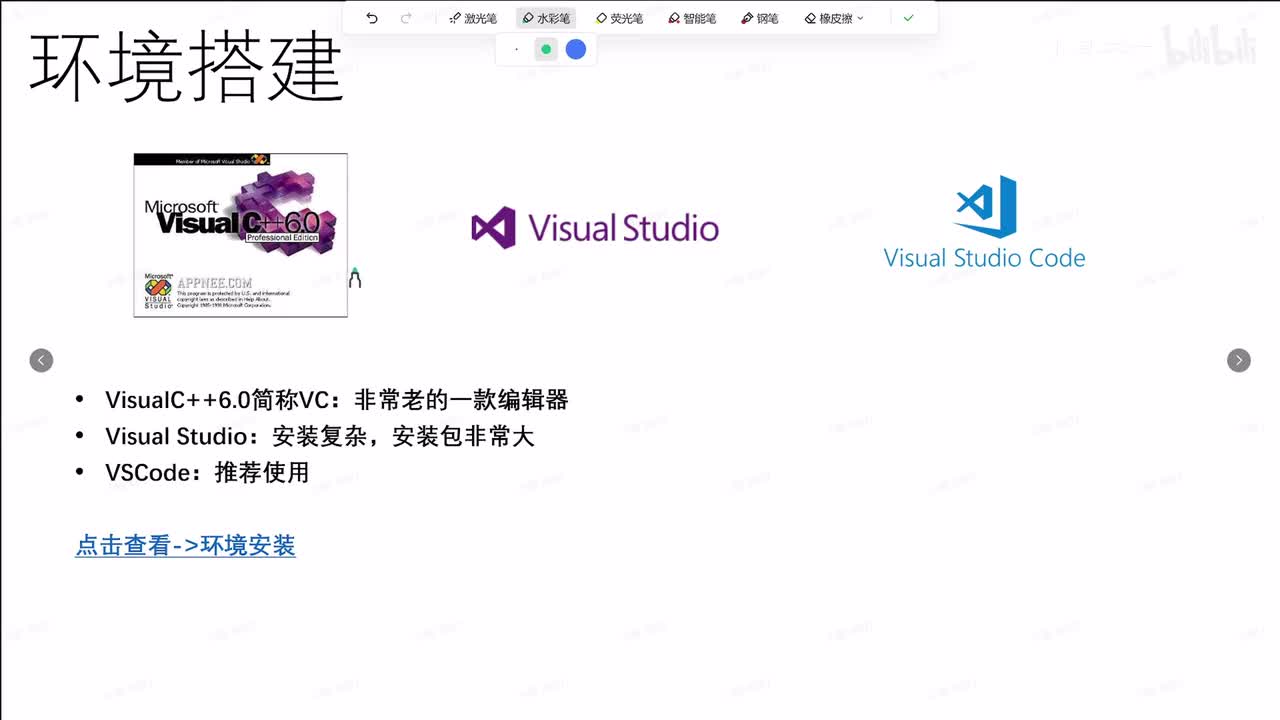Click bullet text VSCode：推荐使用

pyautogui.click(x=207, y=472)
